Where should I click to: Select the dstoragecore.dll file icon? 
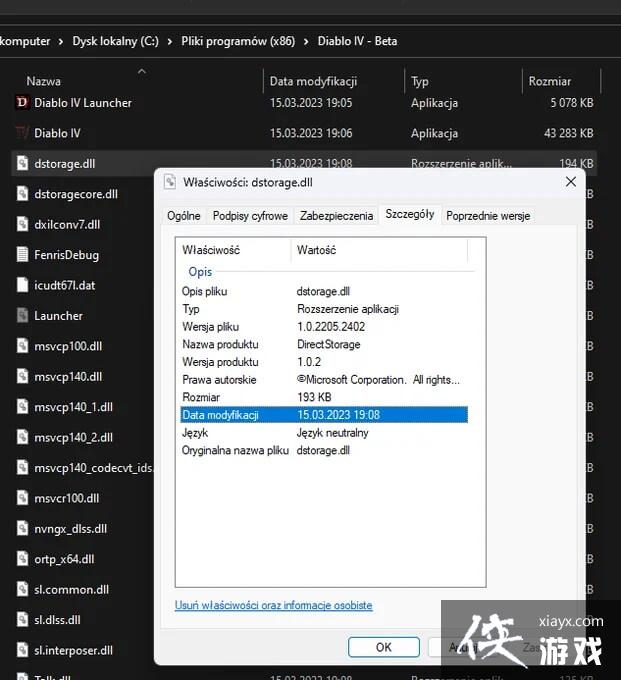pyautogui.click(x=22, y=194)
